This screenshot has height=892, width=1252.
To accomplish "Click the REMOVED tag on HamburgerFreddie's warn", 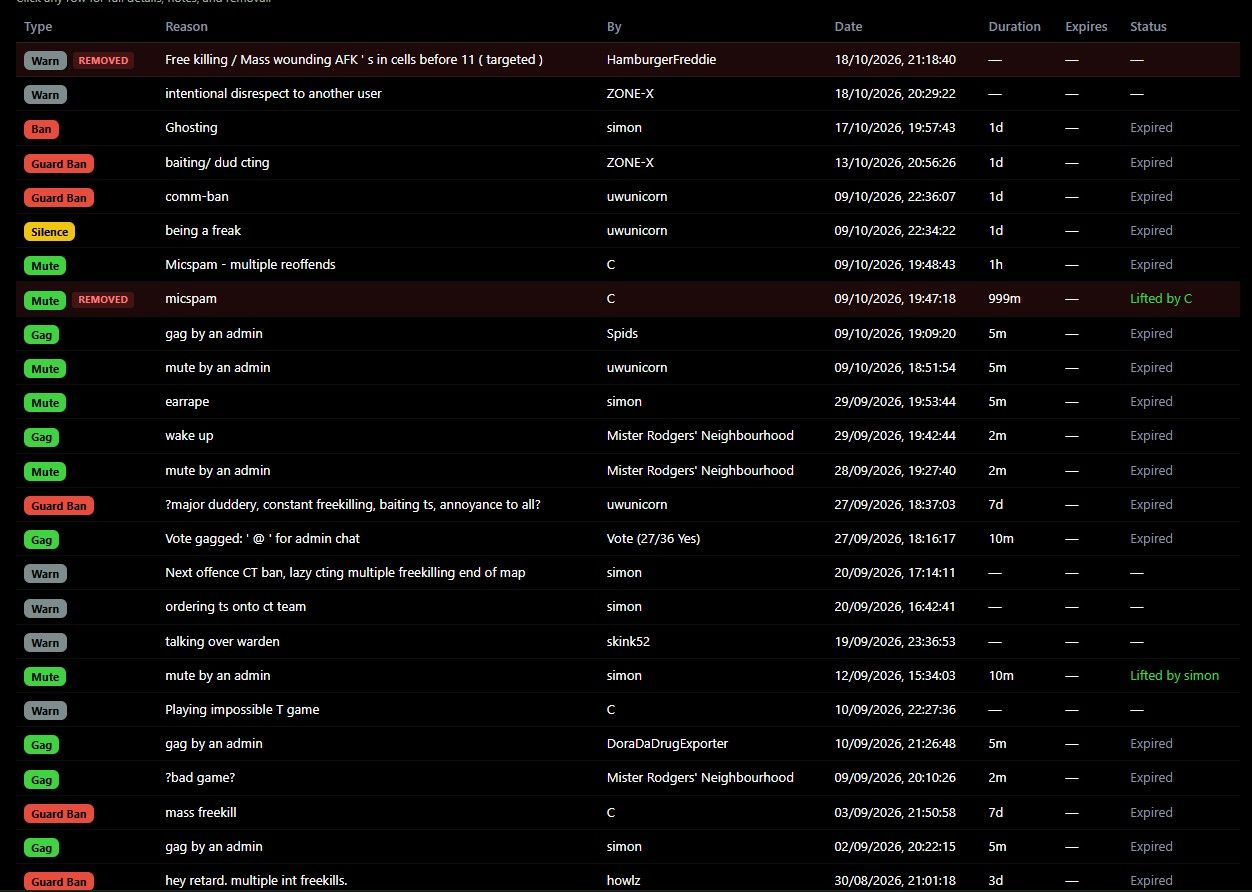I will coord(103,60).
